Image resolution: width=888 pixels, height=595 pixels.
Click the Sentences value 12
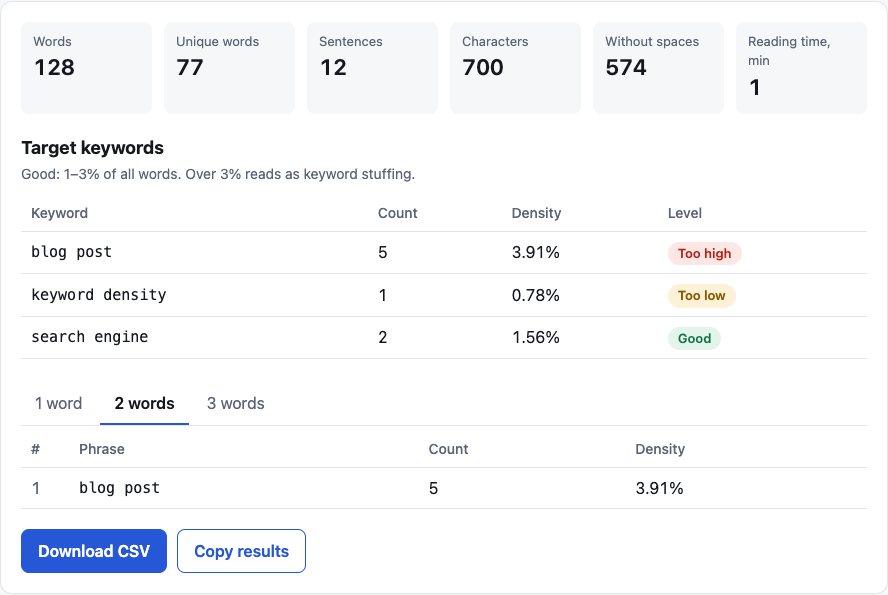[x=333, y=68]
